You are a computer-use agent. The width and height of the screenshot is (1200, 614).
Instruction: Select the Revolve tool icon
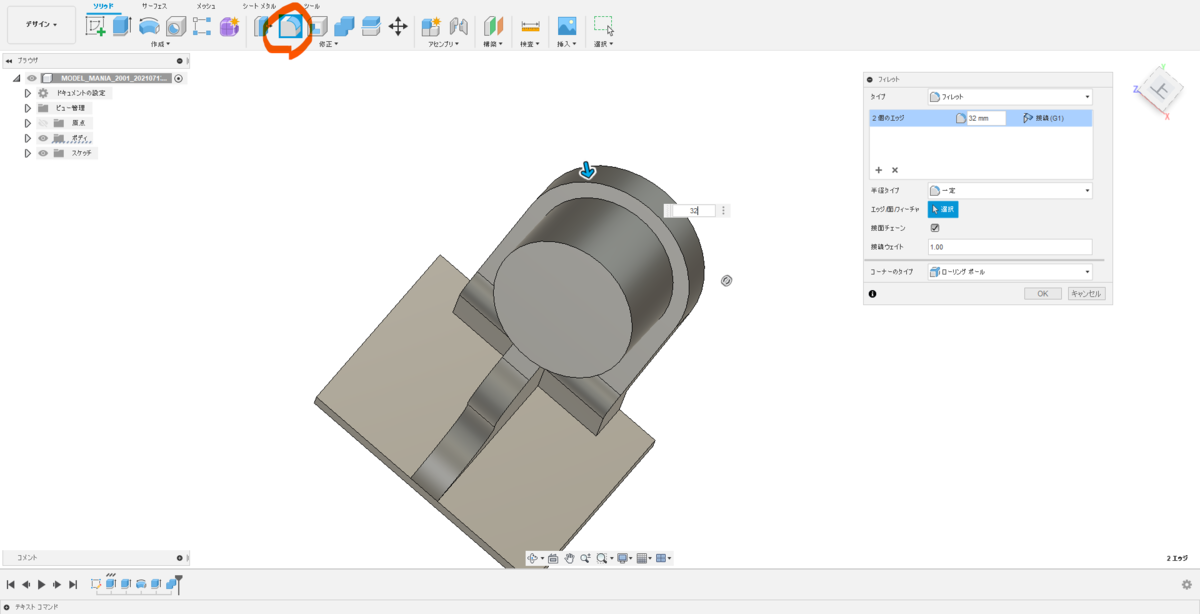pyautogui.click(x=149, y=27)
